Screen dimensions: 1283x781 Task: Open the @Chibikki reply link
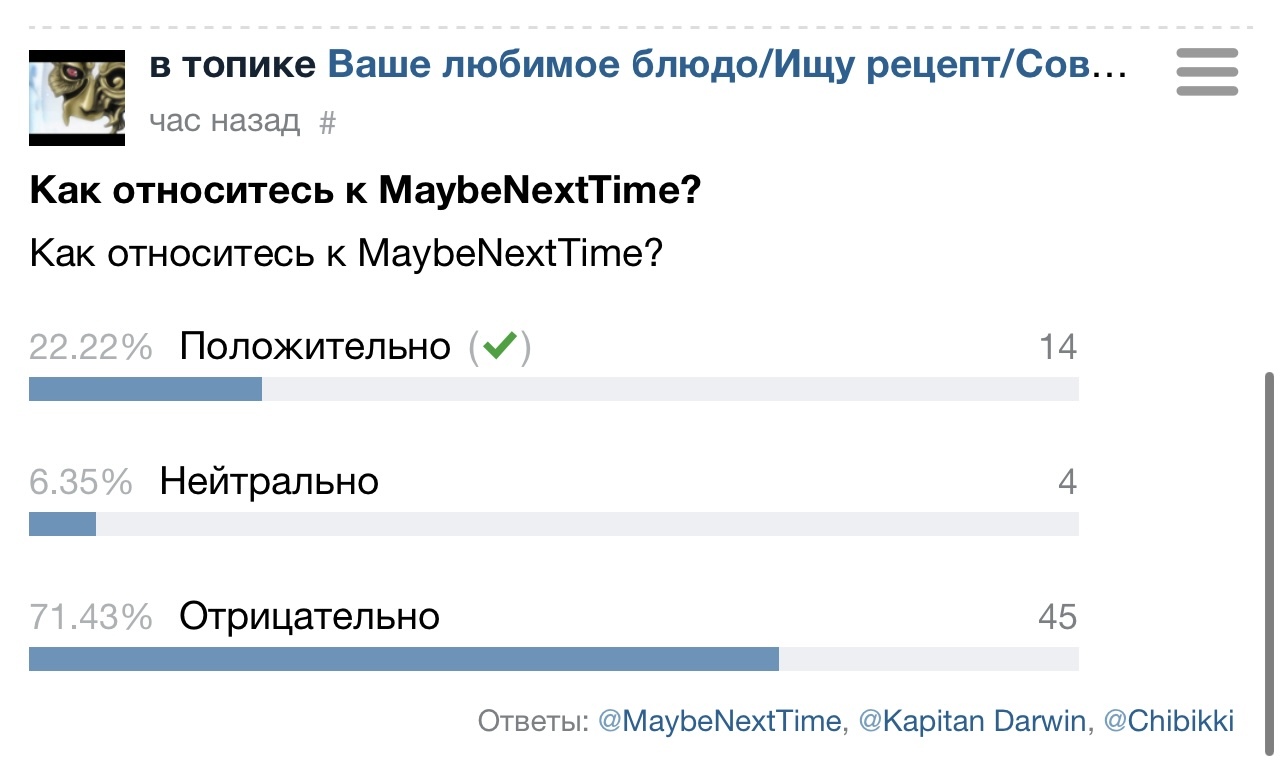[x=1168, y=721]
